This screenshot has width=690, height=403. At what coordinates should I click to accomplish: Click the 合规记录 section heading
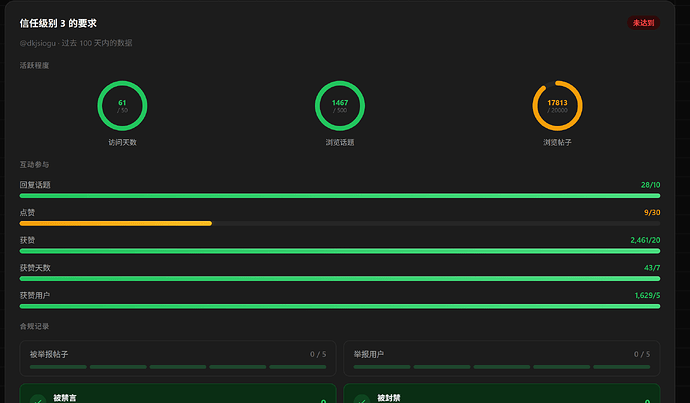click(34, 326)
